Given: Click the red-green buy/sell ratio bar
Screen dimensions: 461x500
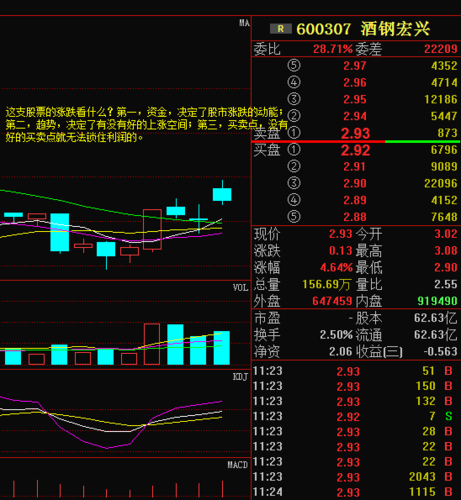Looking at the screenshot, I should [x=356, y=142].
